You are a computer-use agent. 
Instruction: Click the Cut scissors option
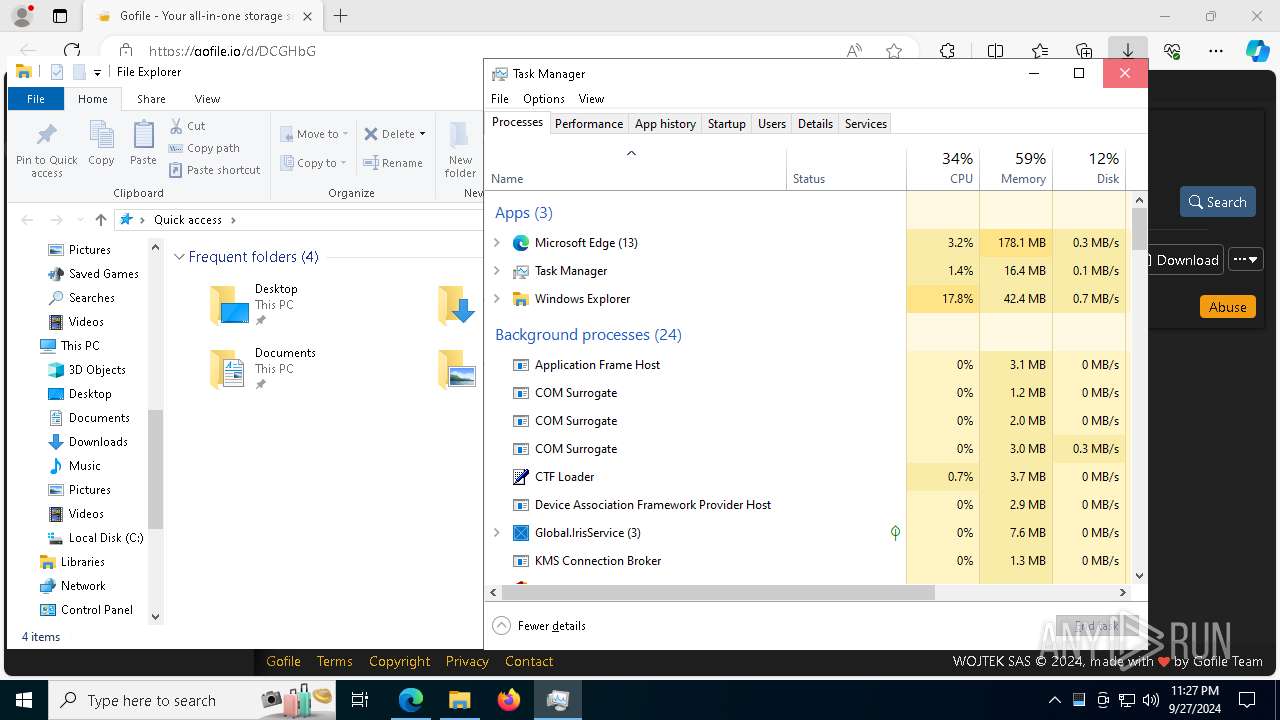(x=187, y=126)
